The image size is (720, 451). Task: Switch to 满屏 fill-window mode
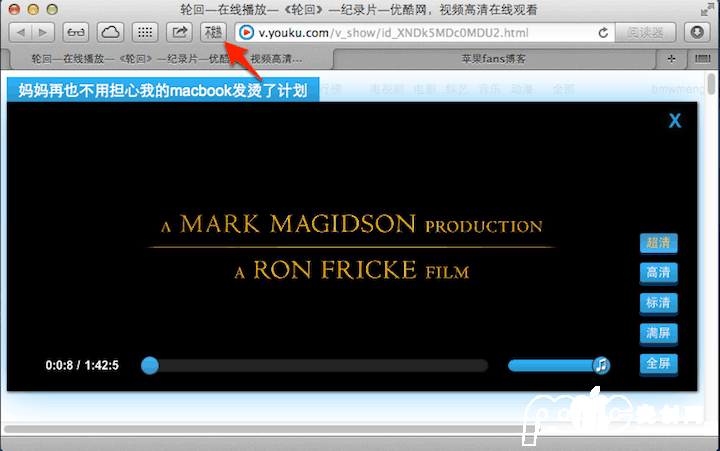tap(658, 333)
